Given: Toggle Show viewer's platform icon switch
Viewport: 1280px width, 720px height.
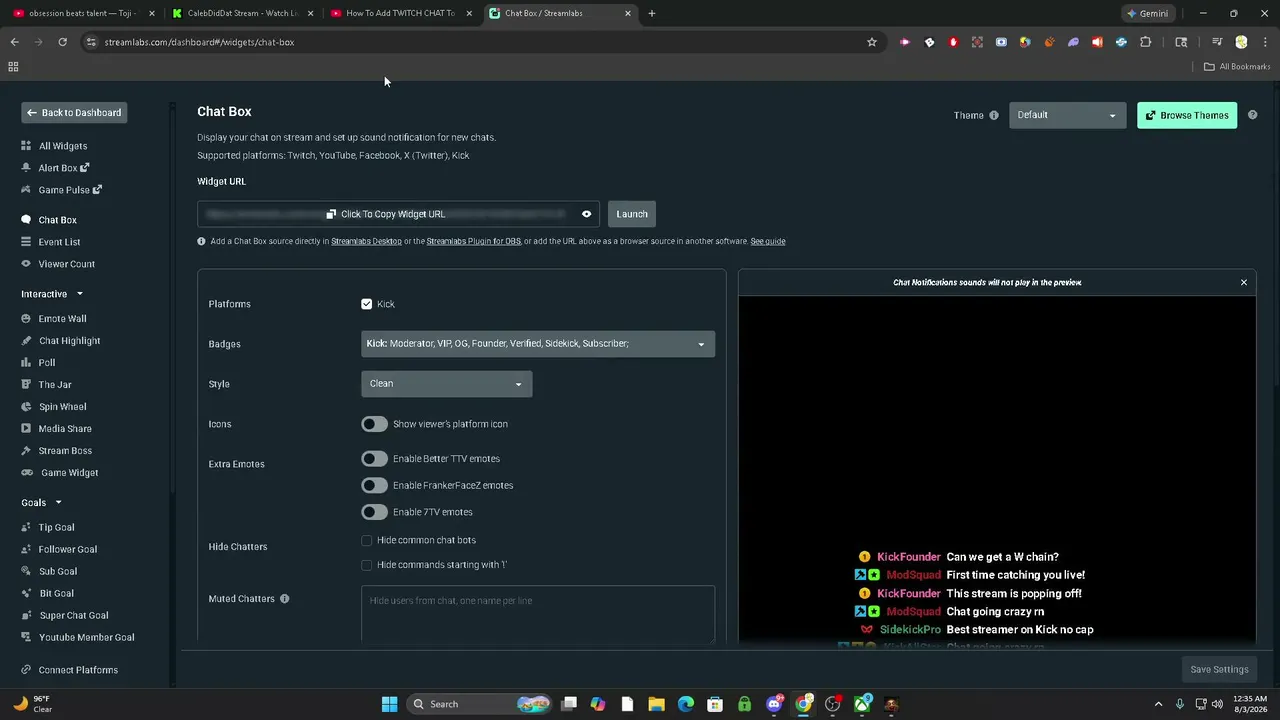Looking at the screenshot, I should tap(374, 424).
